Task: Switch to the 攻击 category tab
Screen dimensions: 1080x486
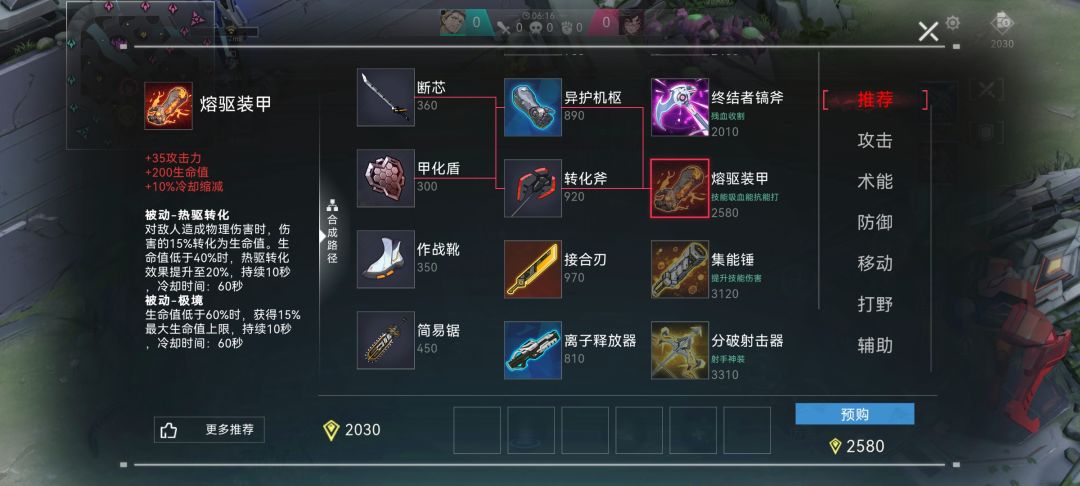Action: (x=875, y=140)
